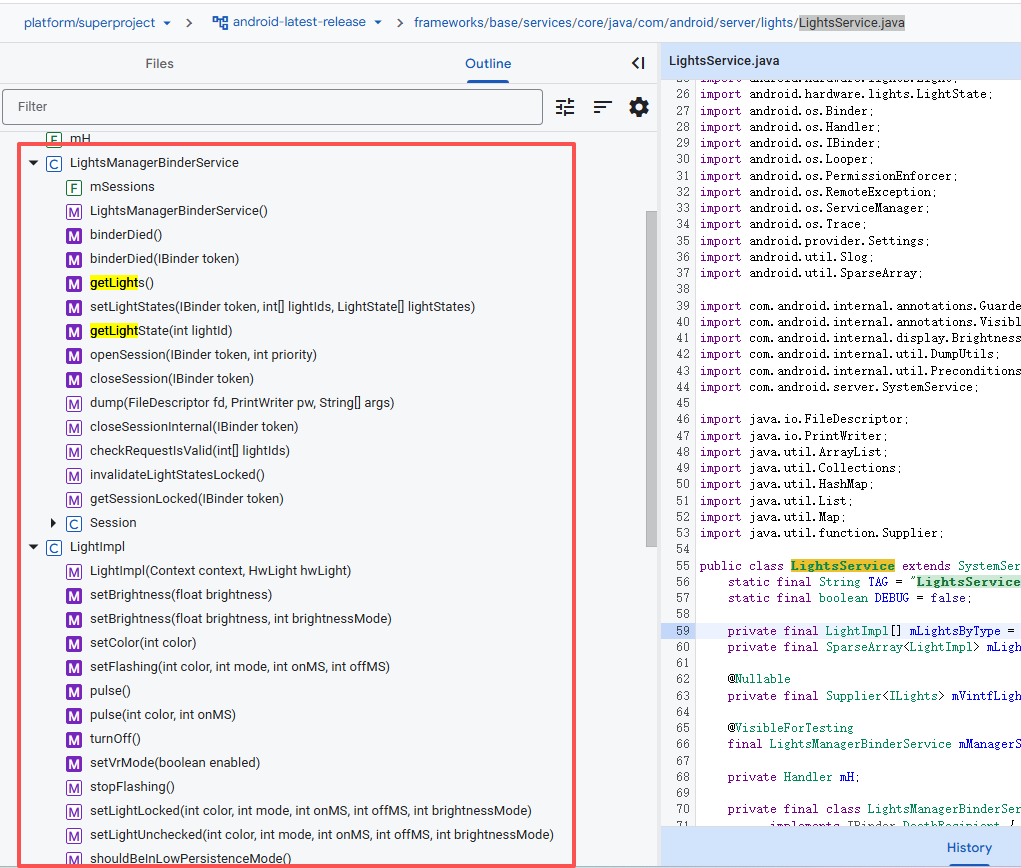Click method icon beside dump(FileDescriptor fd...)
Screen dimensions: 1021x868
pos(74,404)
